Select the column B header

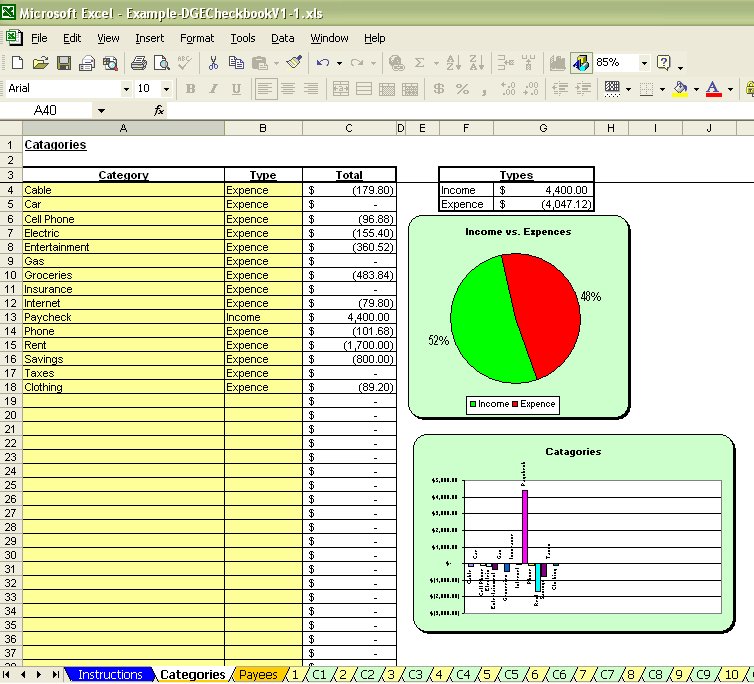pos(263,128)
